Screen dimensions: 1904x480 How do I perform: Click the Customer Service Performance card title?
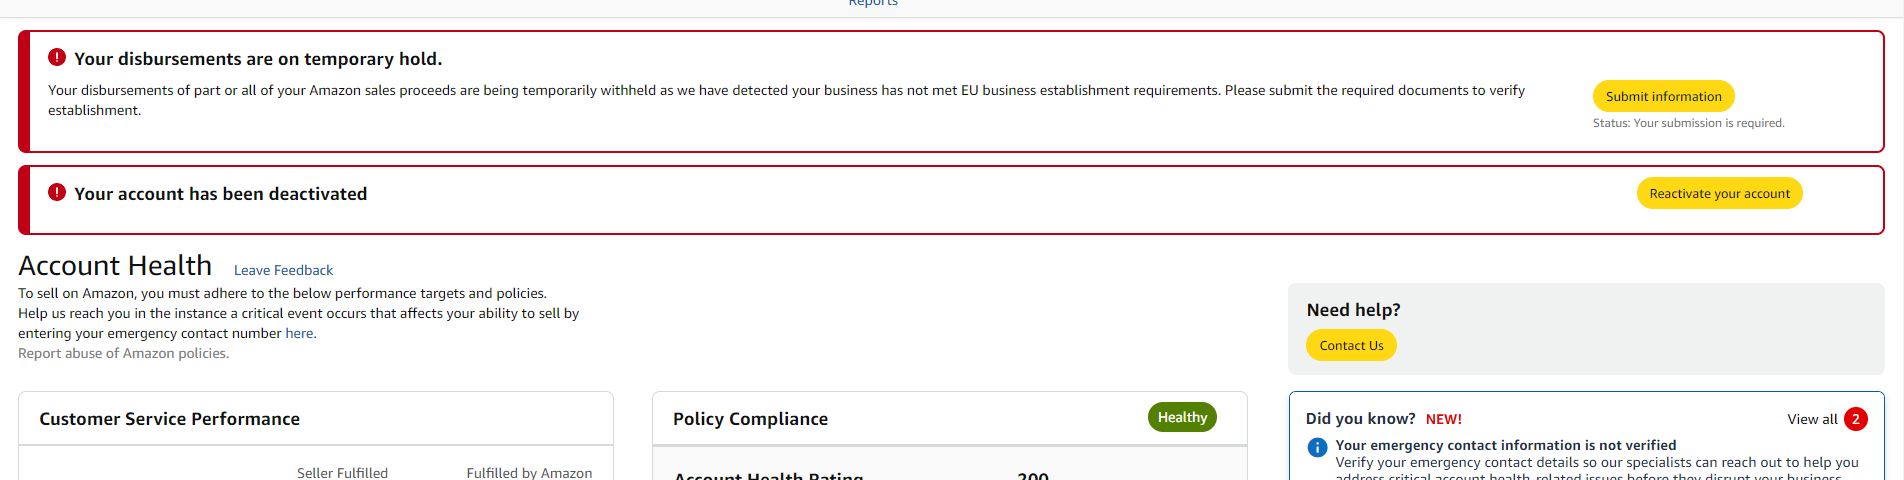[169, 419]
